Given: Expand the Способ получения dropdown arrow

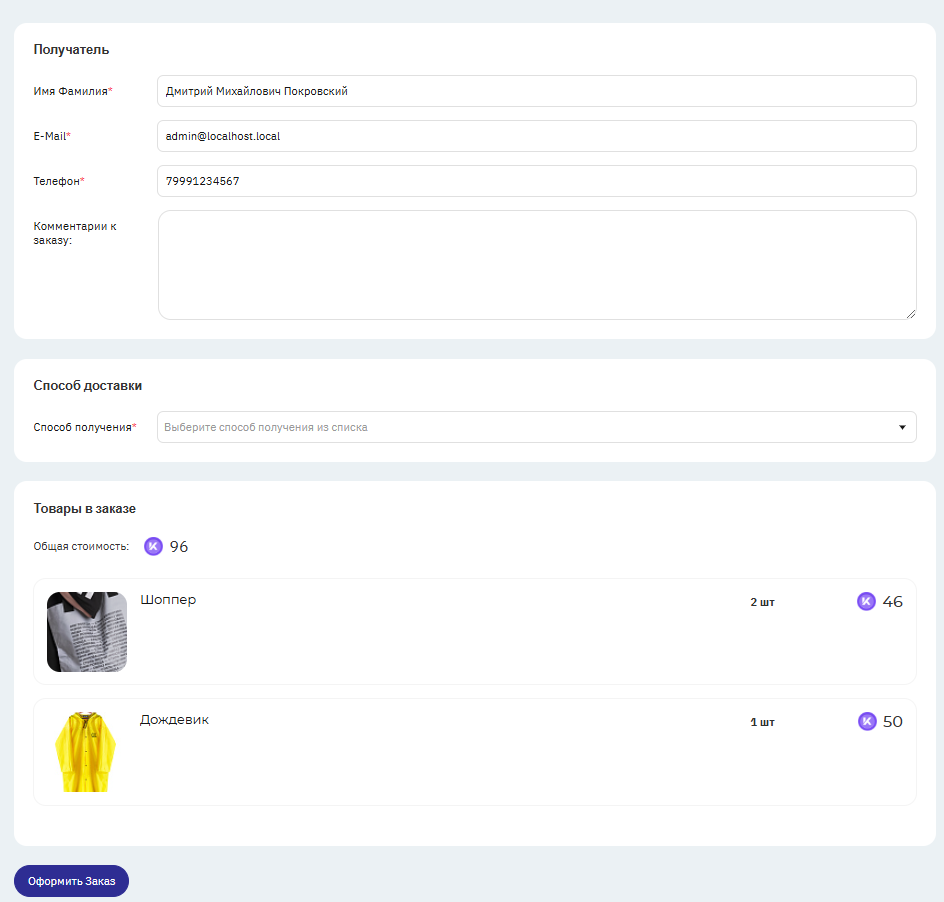Looking at the screenshot, I should point(902,427).
